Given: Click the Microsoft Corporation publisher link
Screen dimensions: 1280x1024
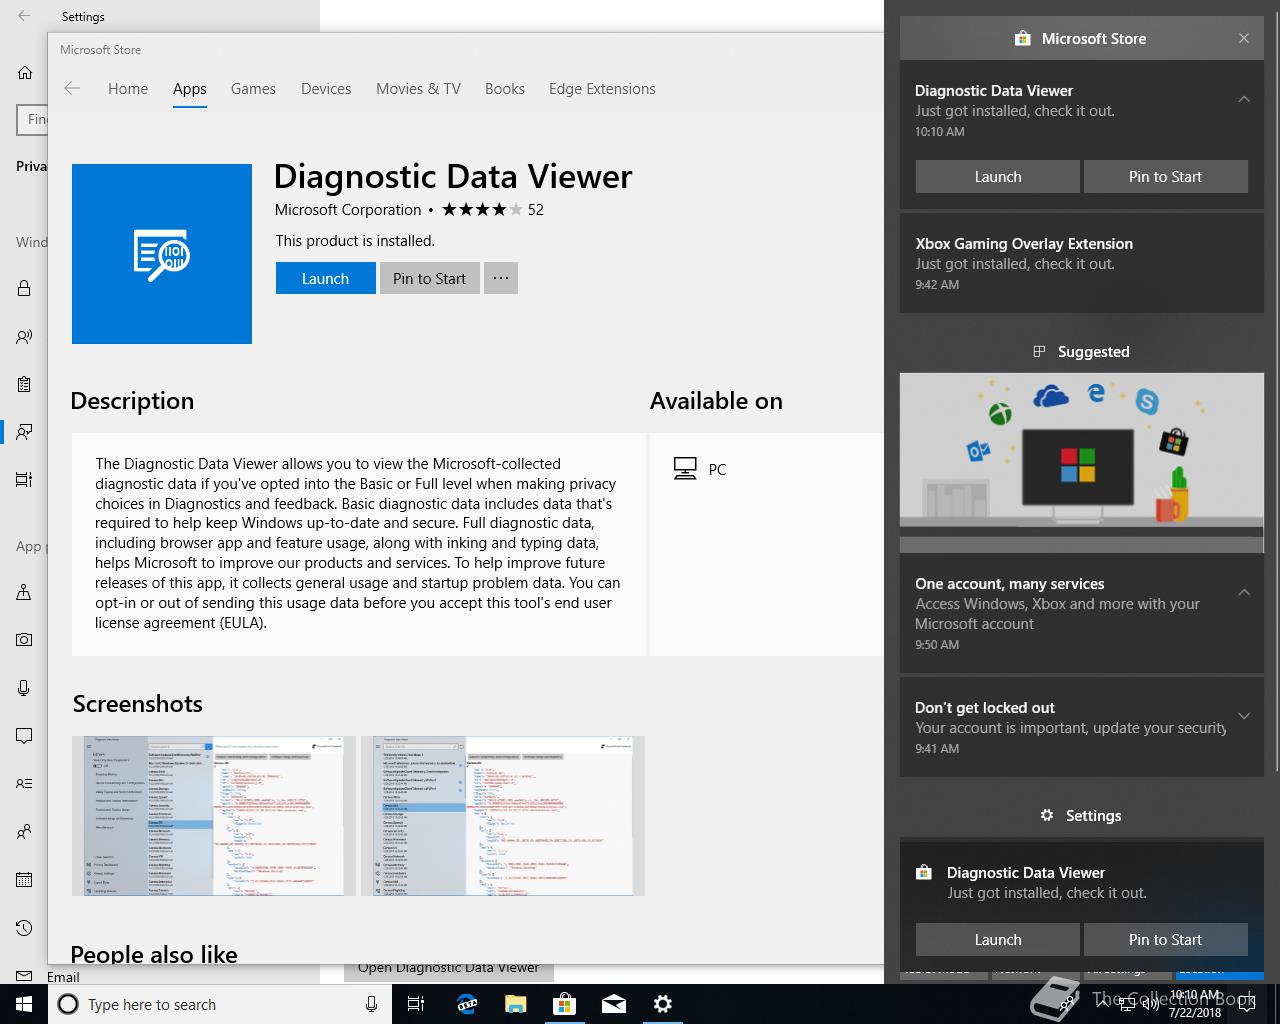Looking at the screenshot, I should tap(348, 209).
